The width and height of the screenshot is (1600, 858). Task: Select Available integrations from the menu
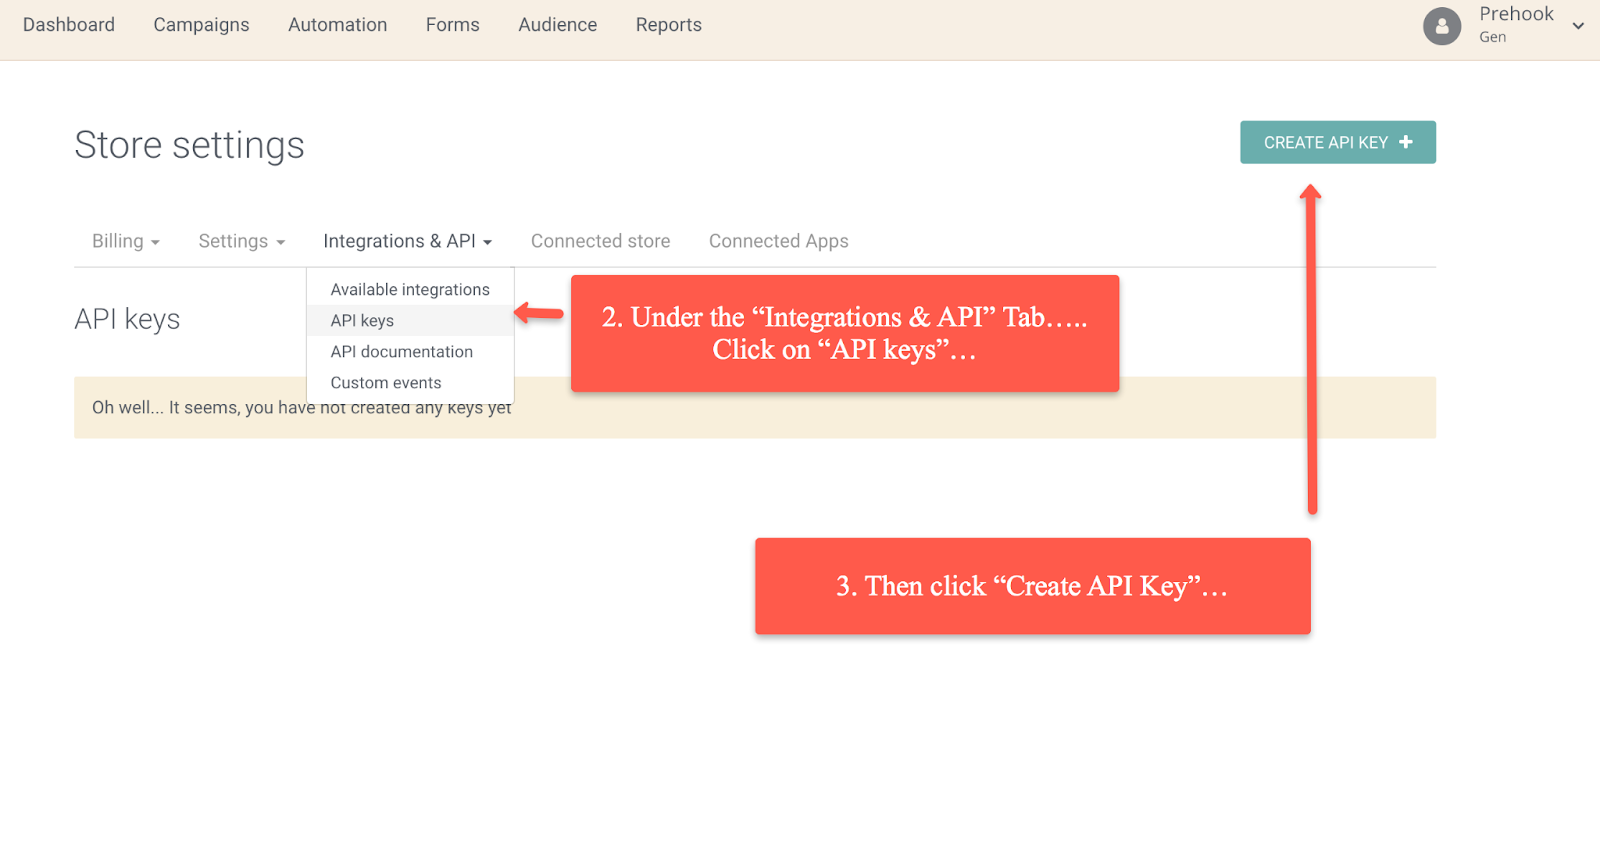[x=410, y=289]
